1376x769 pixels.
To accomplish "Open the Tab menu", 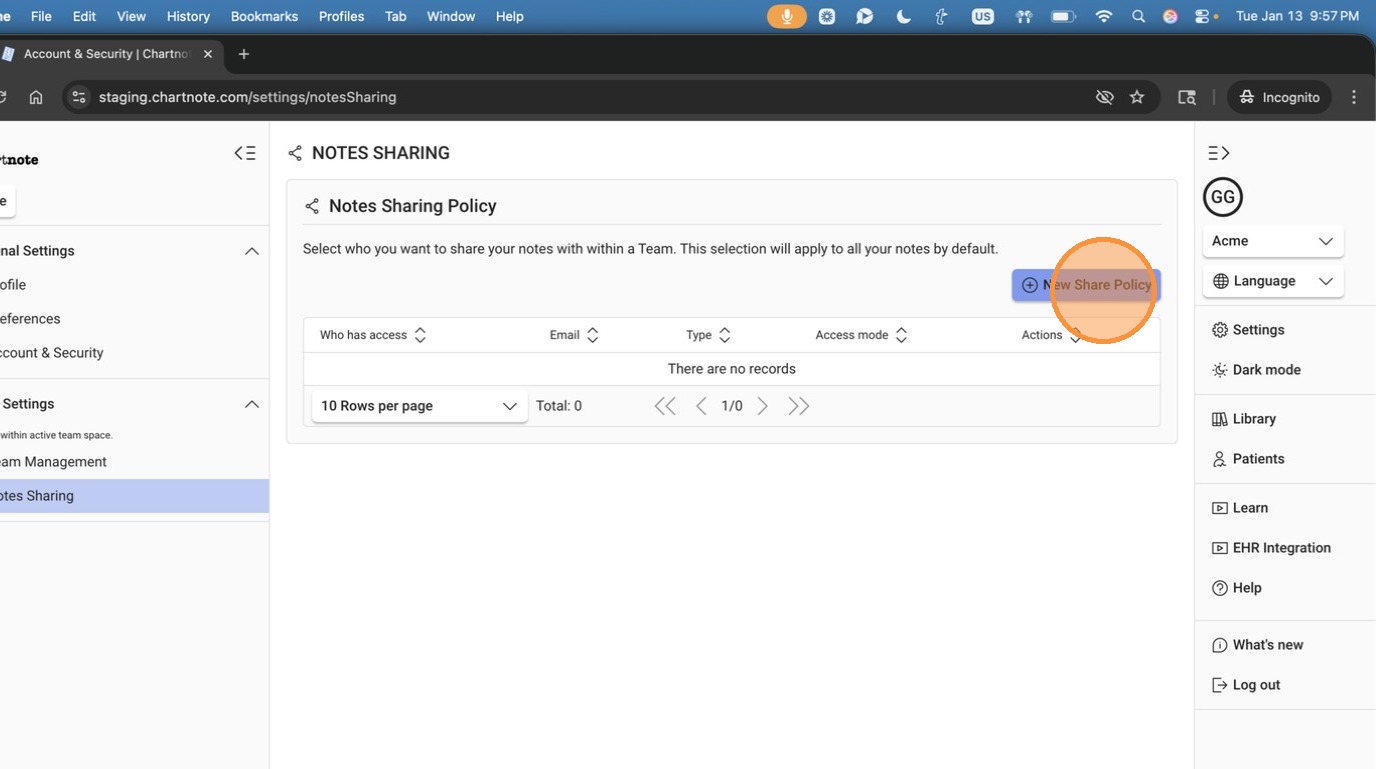I will 396,16.
